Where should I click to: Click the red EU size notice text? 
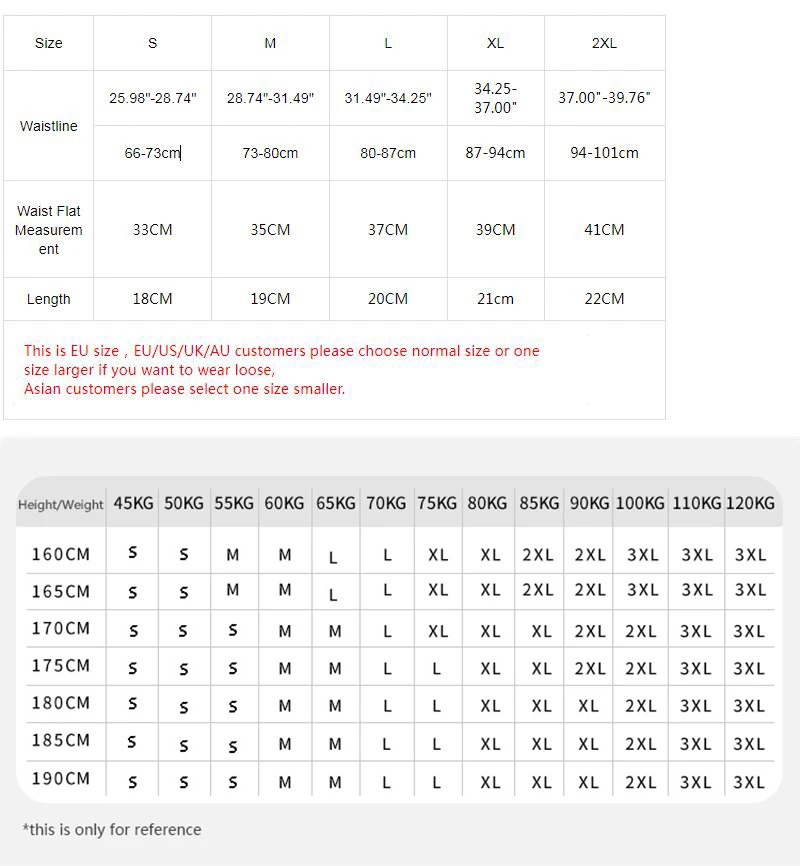coord(282,369)
